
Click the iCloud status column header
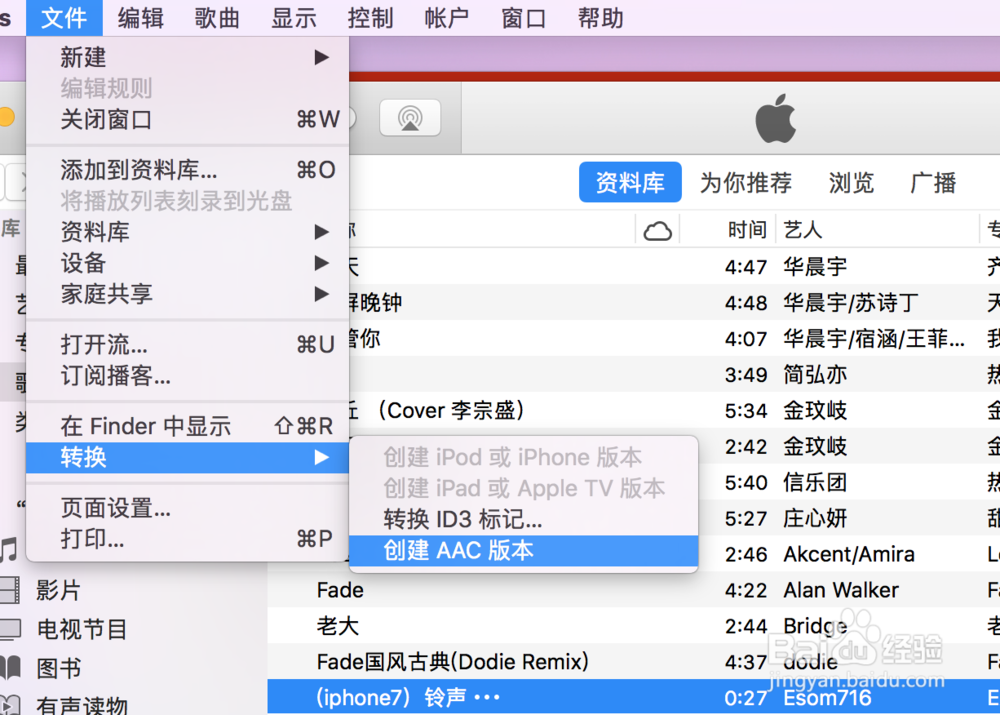pyautogui.click(x=658, y=230)
